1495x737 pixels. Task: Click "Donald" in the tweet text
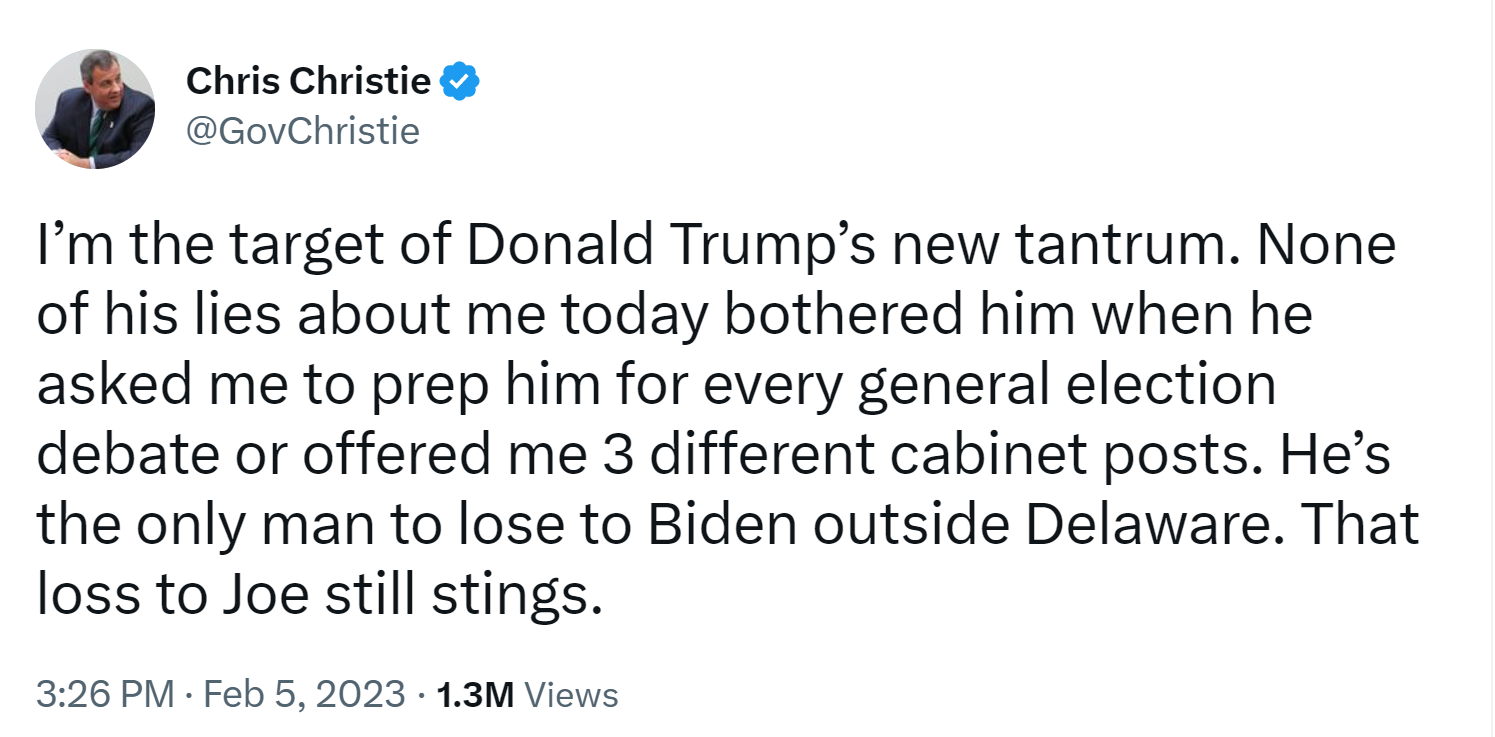tap(566, 247)
